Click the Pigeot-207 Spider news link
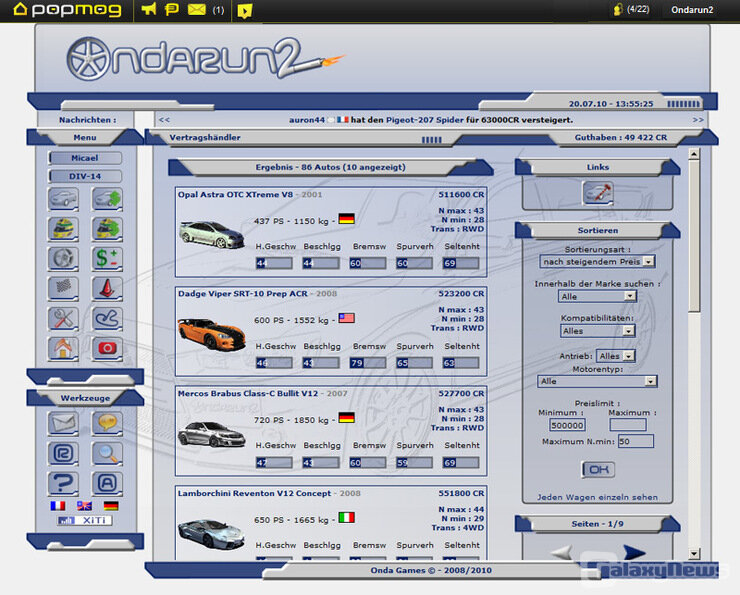The height and width of the screenshot is (595, 740). 425,120
